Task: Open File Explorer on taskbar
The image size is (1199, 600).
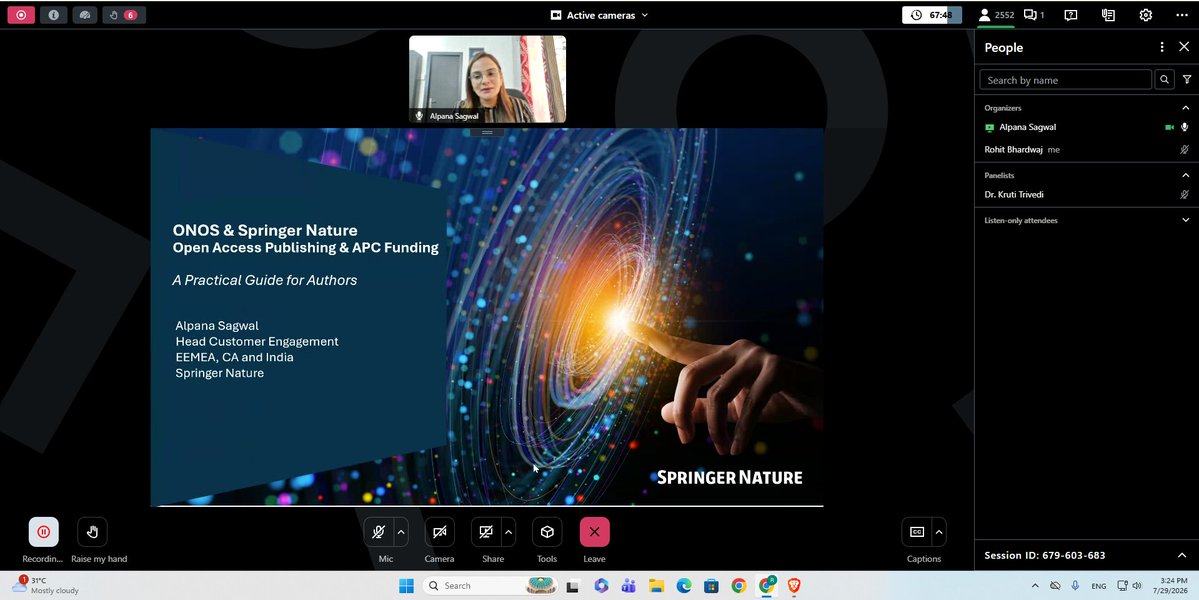Action: (656, 586)
